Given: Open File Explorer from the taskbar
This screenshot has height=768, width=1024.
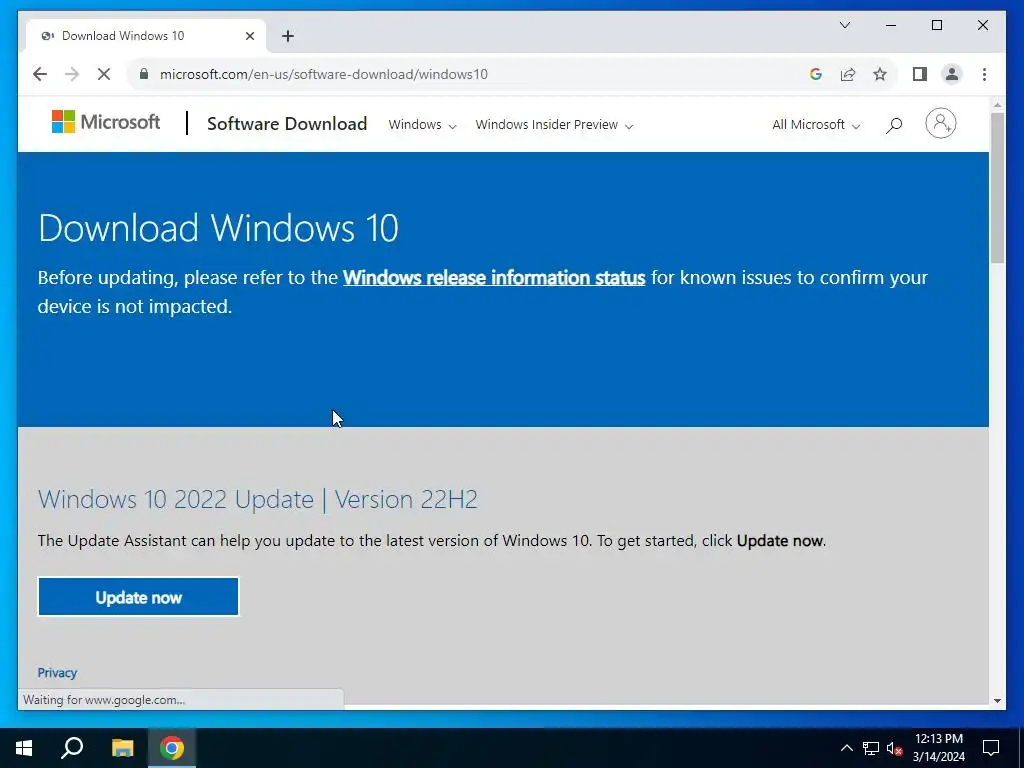Looking at the screenshot, I should point(122,748).
